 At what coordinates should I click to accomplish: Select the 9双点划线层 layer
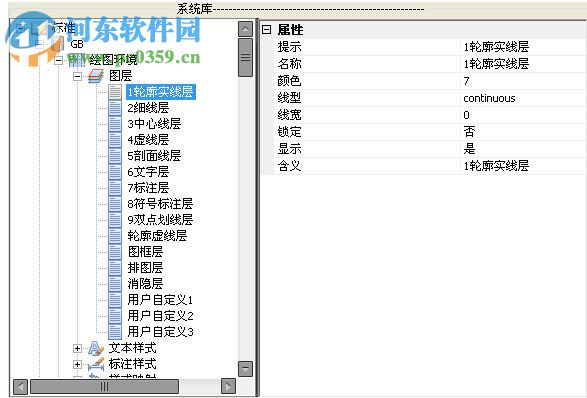coord(160,220)
